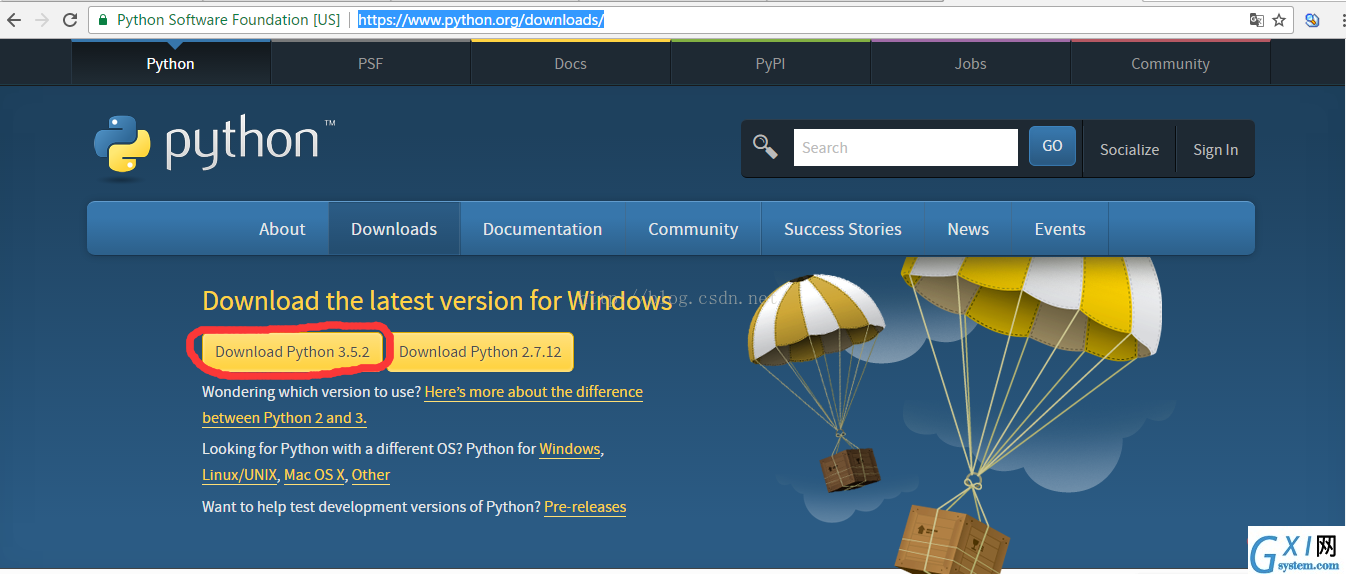The image size is (1346, 574).
Task: Click the GO search button
Action: tap(1052, 146)
